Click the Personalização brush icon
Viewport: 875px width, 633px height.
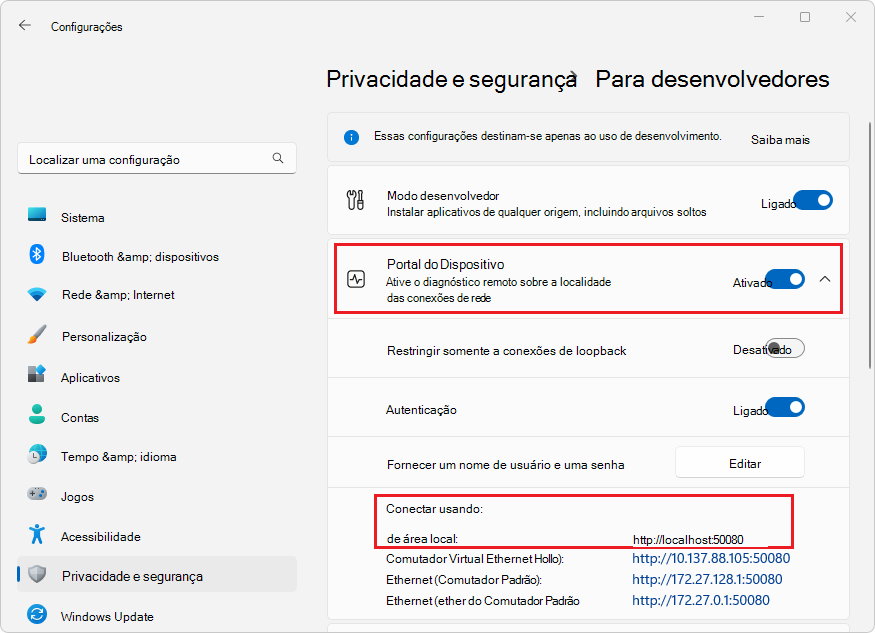tap(38, 336)
